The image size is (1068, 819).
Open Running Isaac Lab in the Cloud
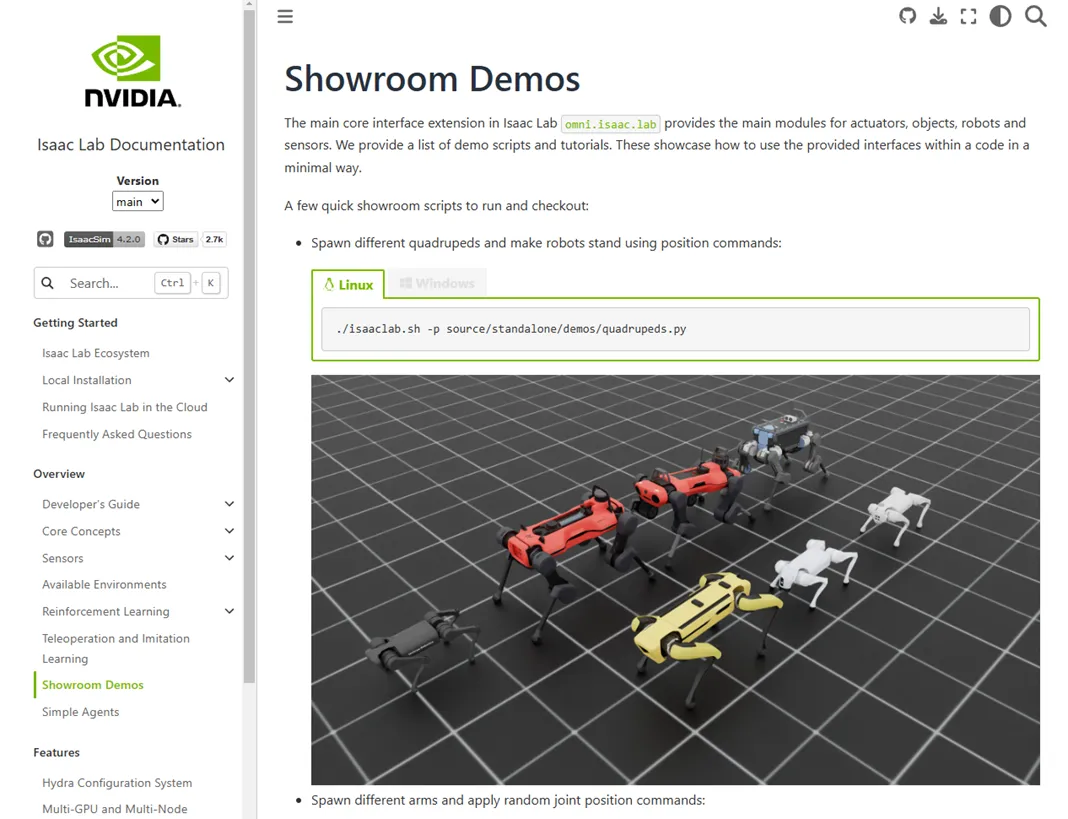click(125, 407)
